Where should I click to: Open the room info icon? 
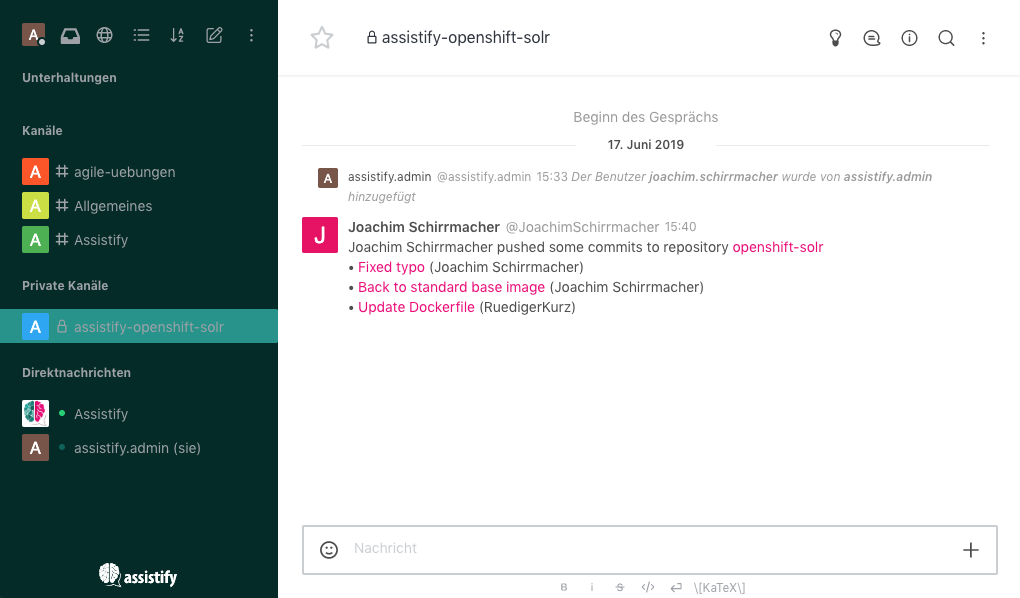909,38
